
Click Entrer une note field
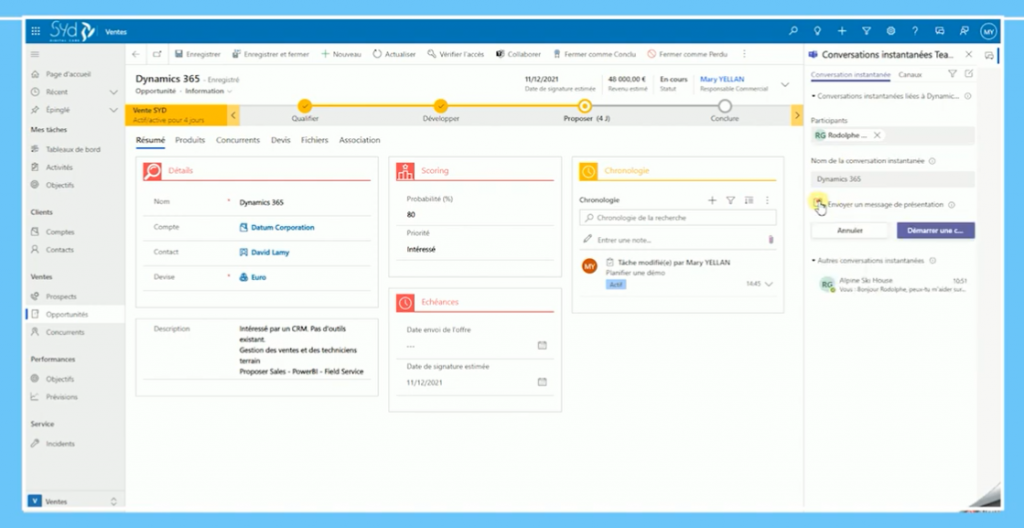coord(673,240)
